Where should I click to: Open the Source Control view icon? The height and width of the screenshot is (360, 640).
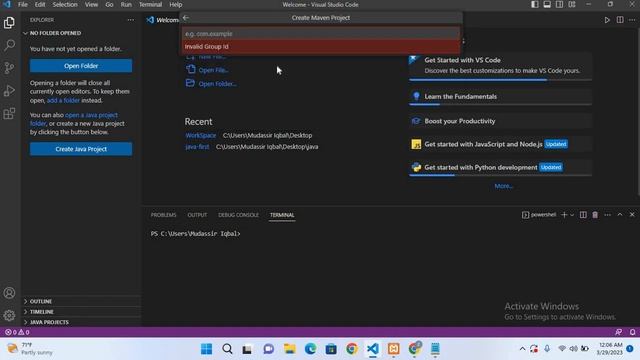(x=9, y=68)
